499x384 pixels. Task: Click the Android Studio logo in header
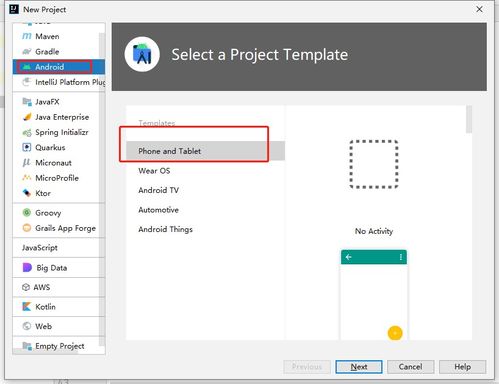coord(142,54)
